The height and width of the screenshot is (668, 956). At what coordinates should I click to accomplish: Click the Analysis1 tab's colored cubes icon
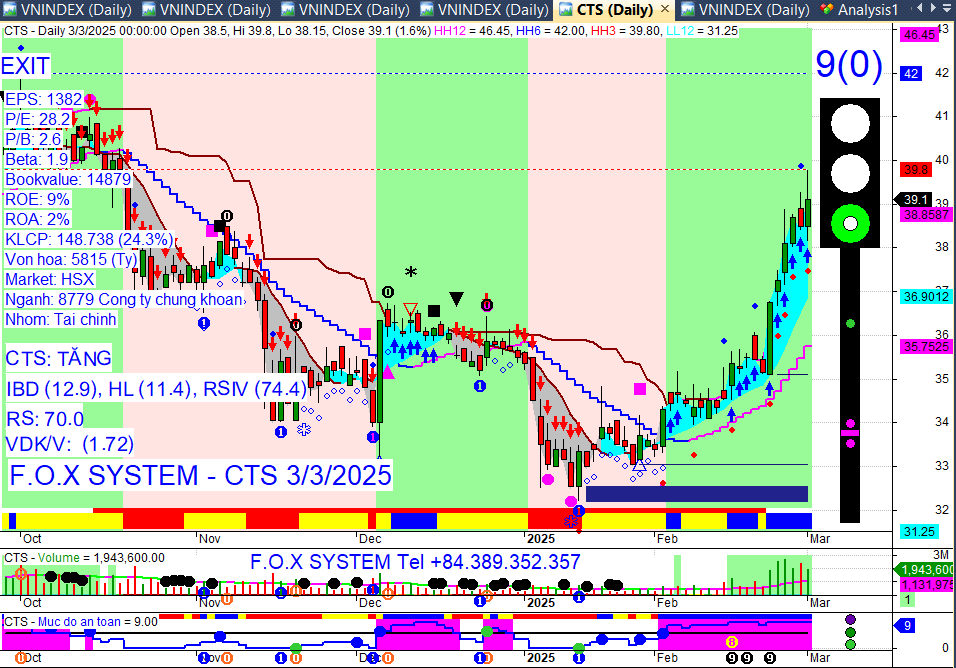pos(827,10)
